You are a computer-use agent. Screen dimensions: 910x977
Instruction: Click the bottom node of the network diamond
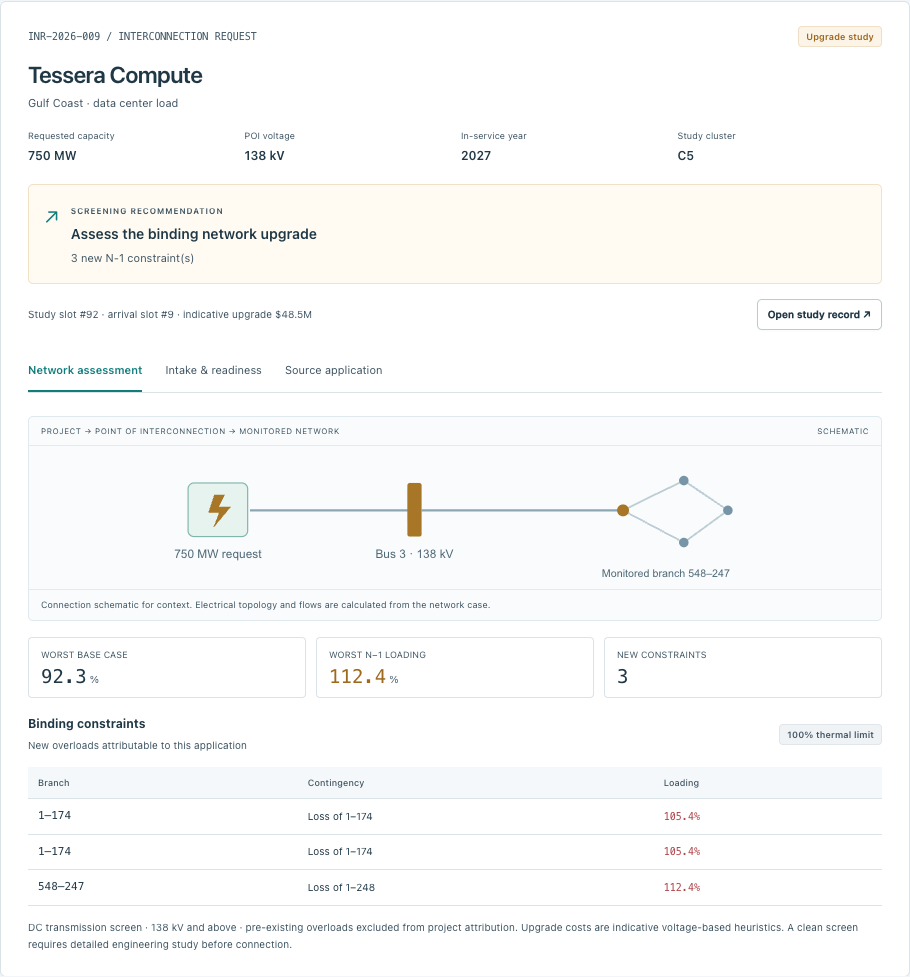[x=684, y=542]
